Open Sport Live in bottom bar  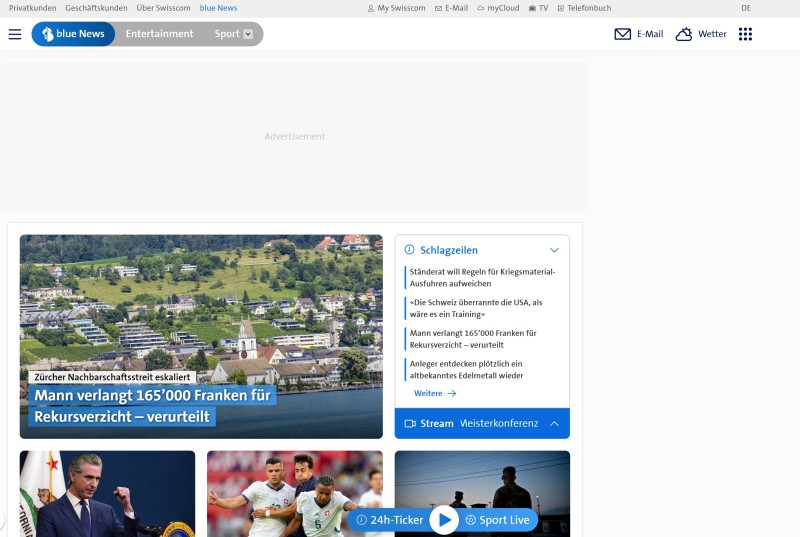point(497,520)
